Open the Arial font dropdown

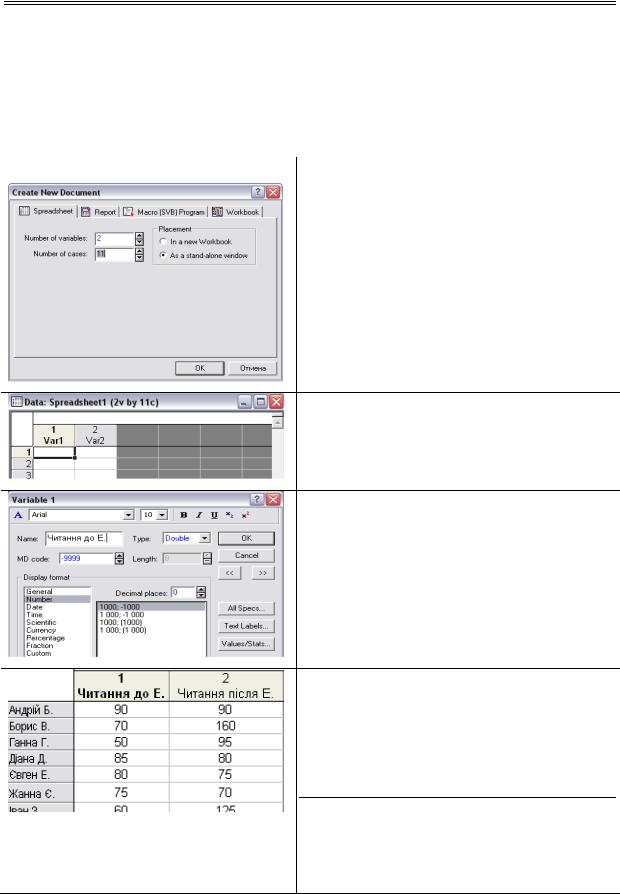[129, 515]
